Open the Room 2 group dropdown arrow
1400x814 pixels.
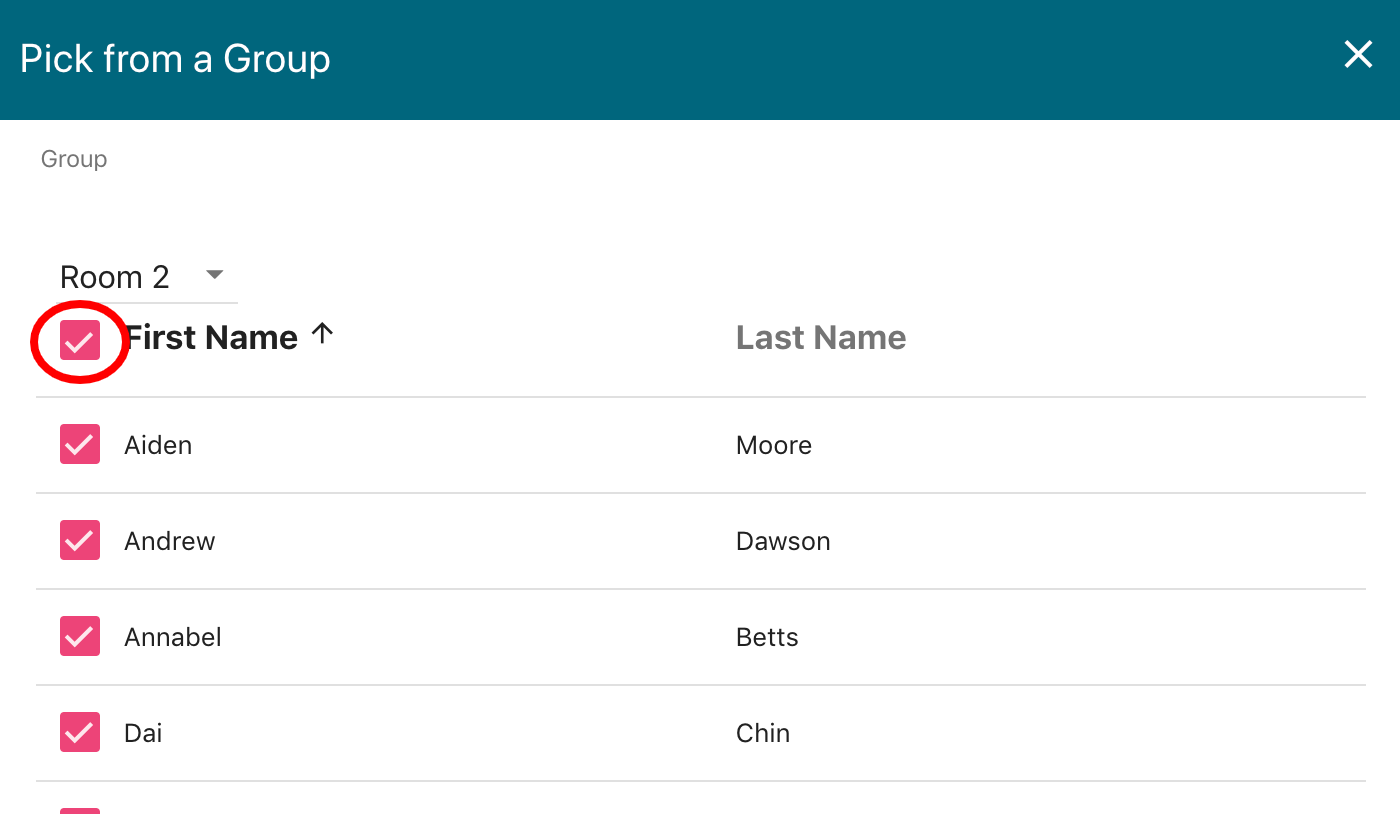214,275
